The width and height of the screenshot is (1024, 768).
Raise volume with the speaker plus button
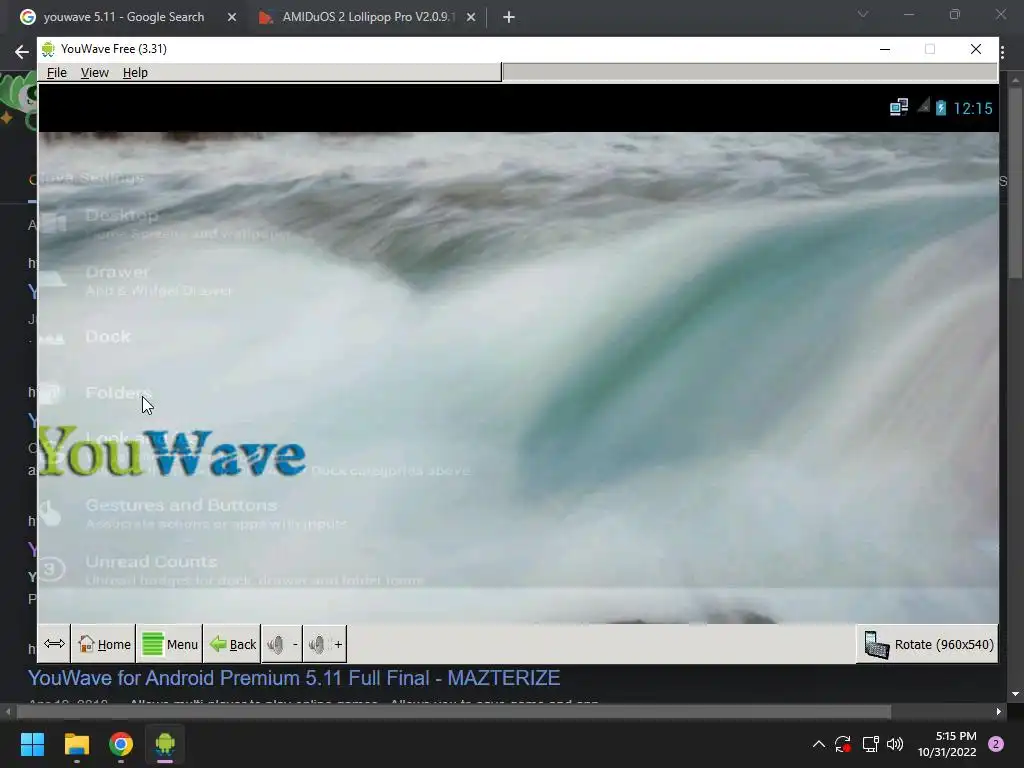(x=325, y=644)
